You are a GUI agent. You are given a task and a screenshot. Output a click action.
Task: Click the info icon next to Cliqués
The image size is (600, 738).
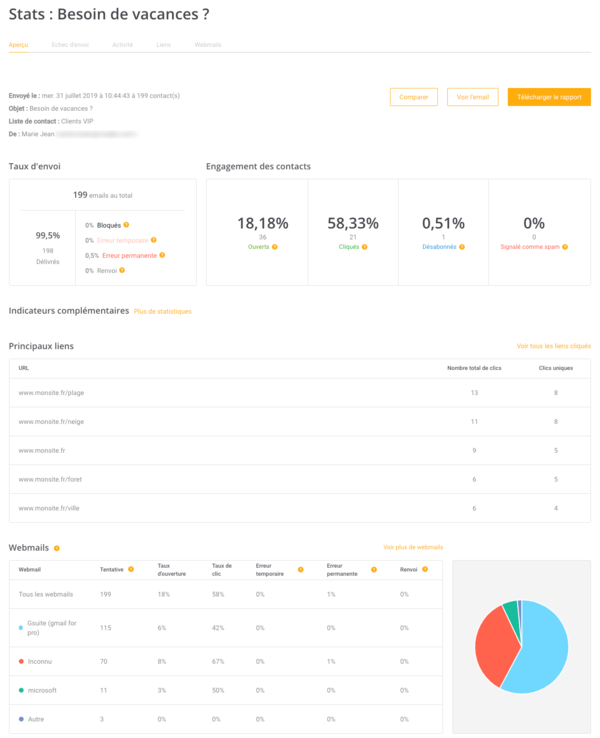(x=364, y=246)
